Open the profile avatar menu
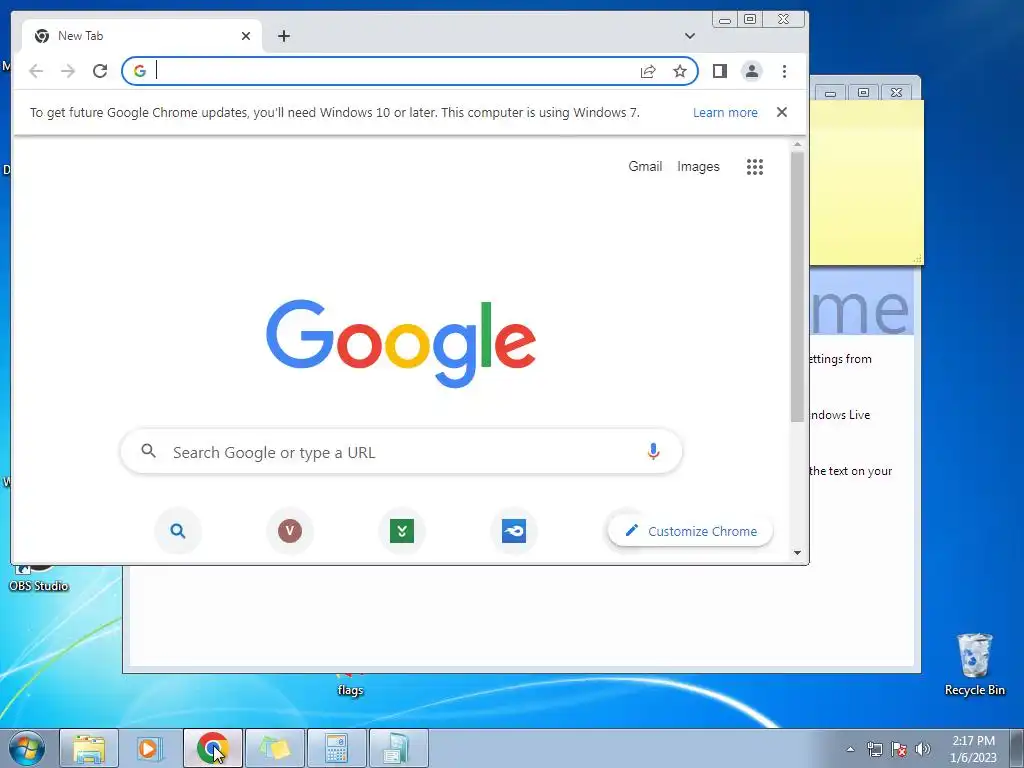 (x=752, y=71)
